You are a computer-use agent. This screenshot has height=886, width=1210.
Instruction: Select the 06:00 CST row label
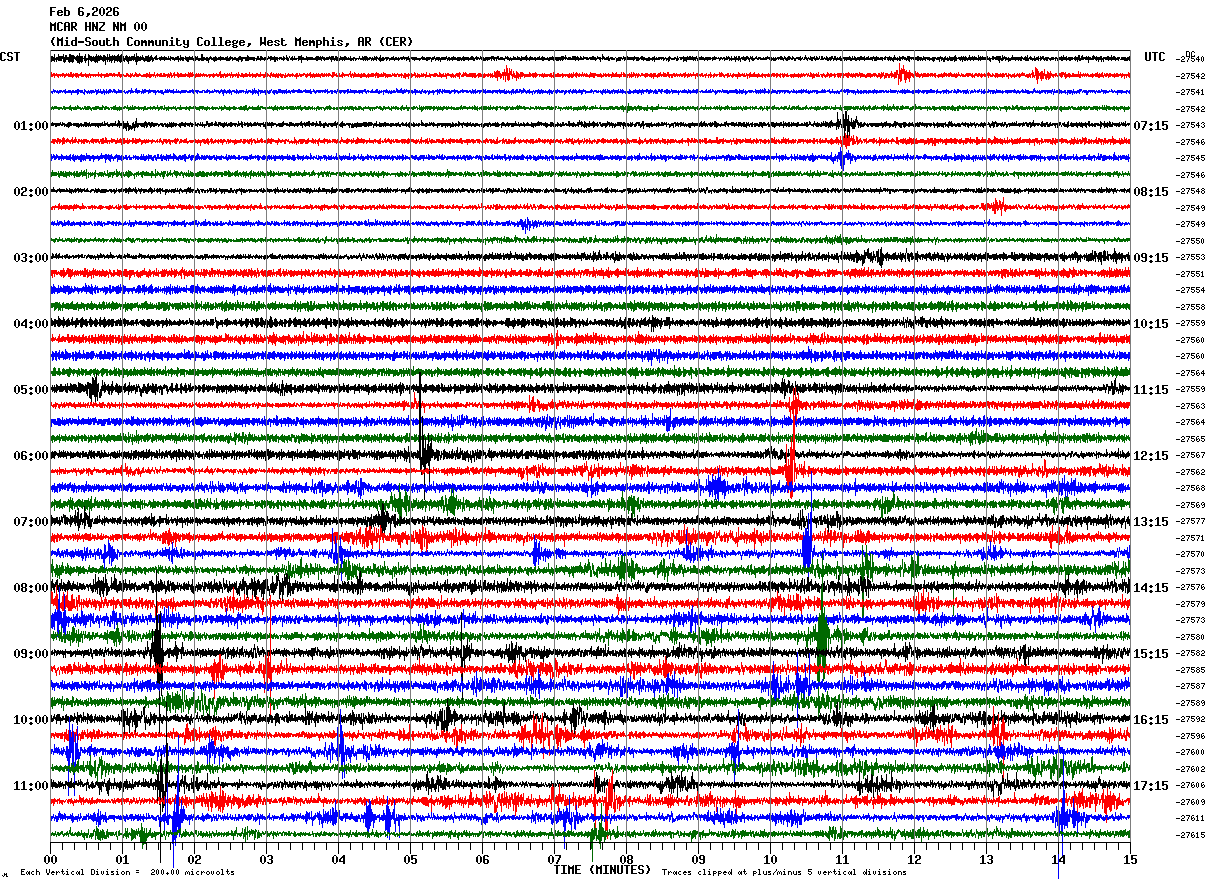point(31,456)
